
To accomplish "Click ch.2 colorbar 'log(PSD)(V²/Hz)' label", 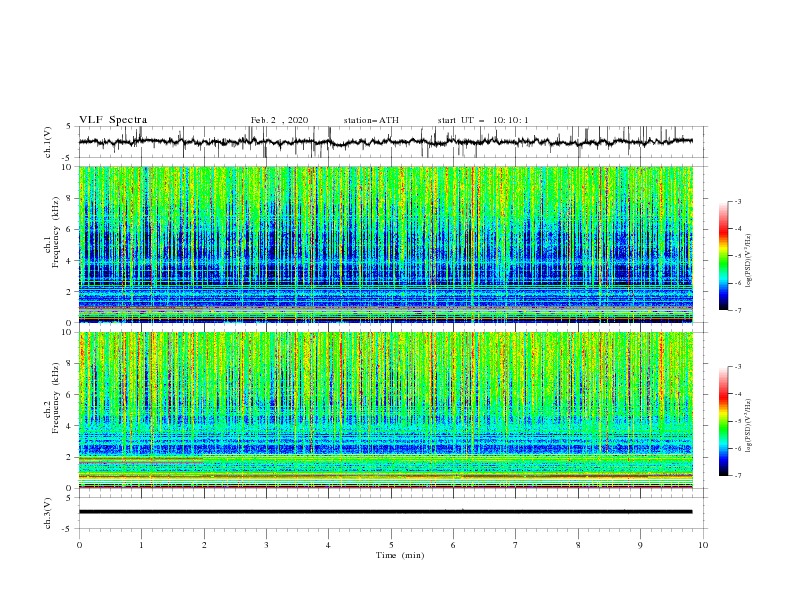I will [x=749, y=426].
